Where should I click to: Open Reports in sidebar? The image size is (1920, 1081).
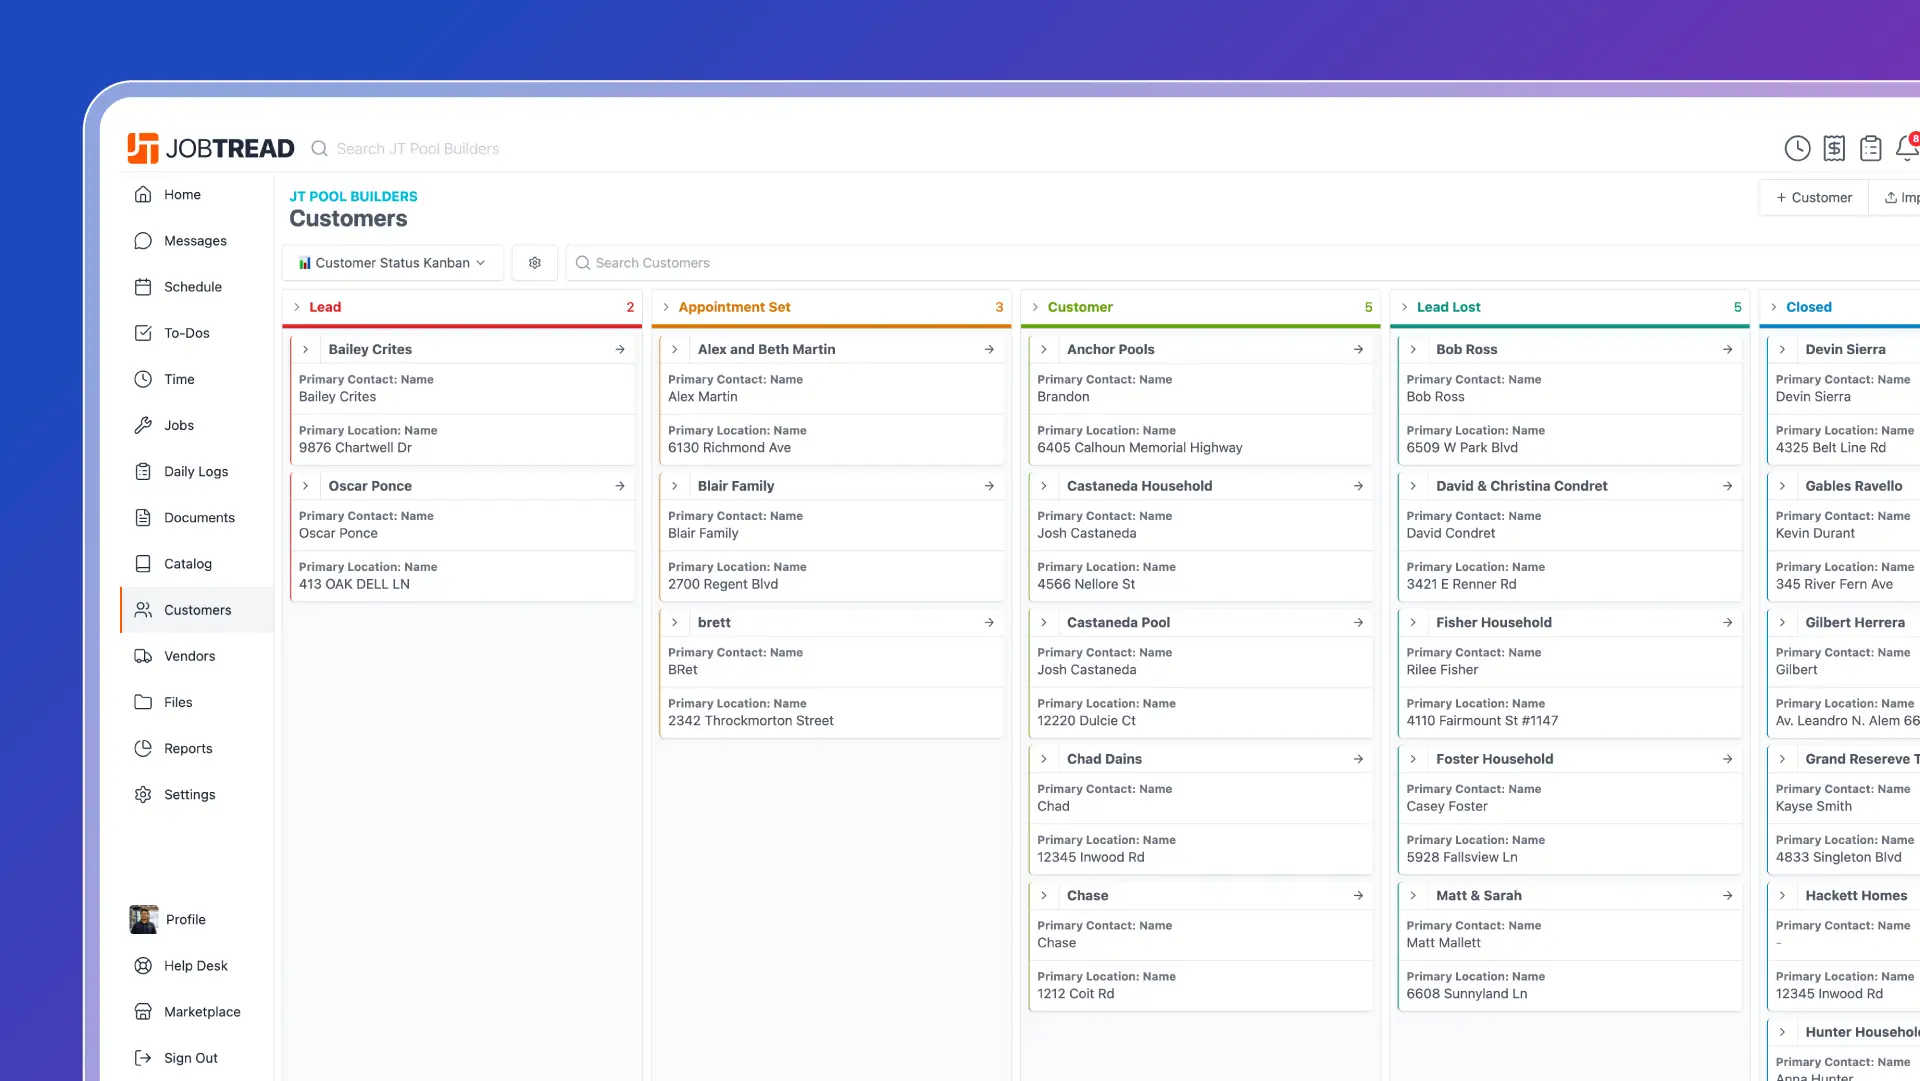coord(197,748)
